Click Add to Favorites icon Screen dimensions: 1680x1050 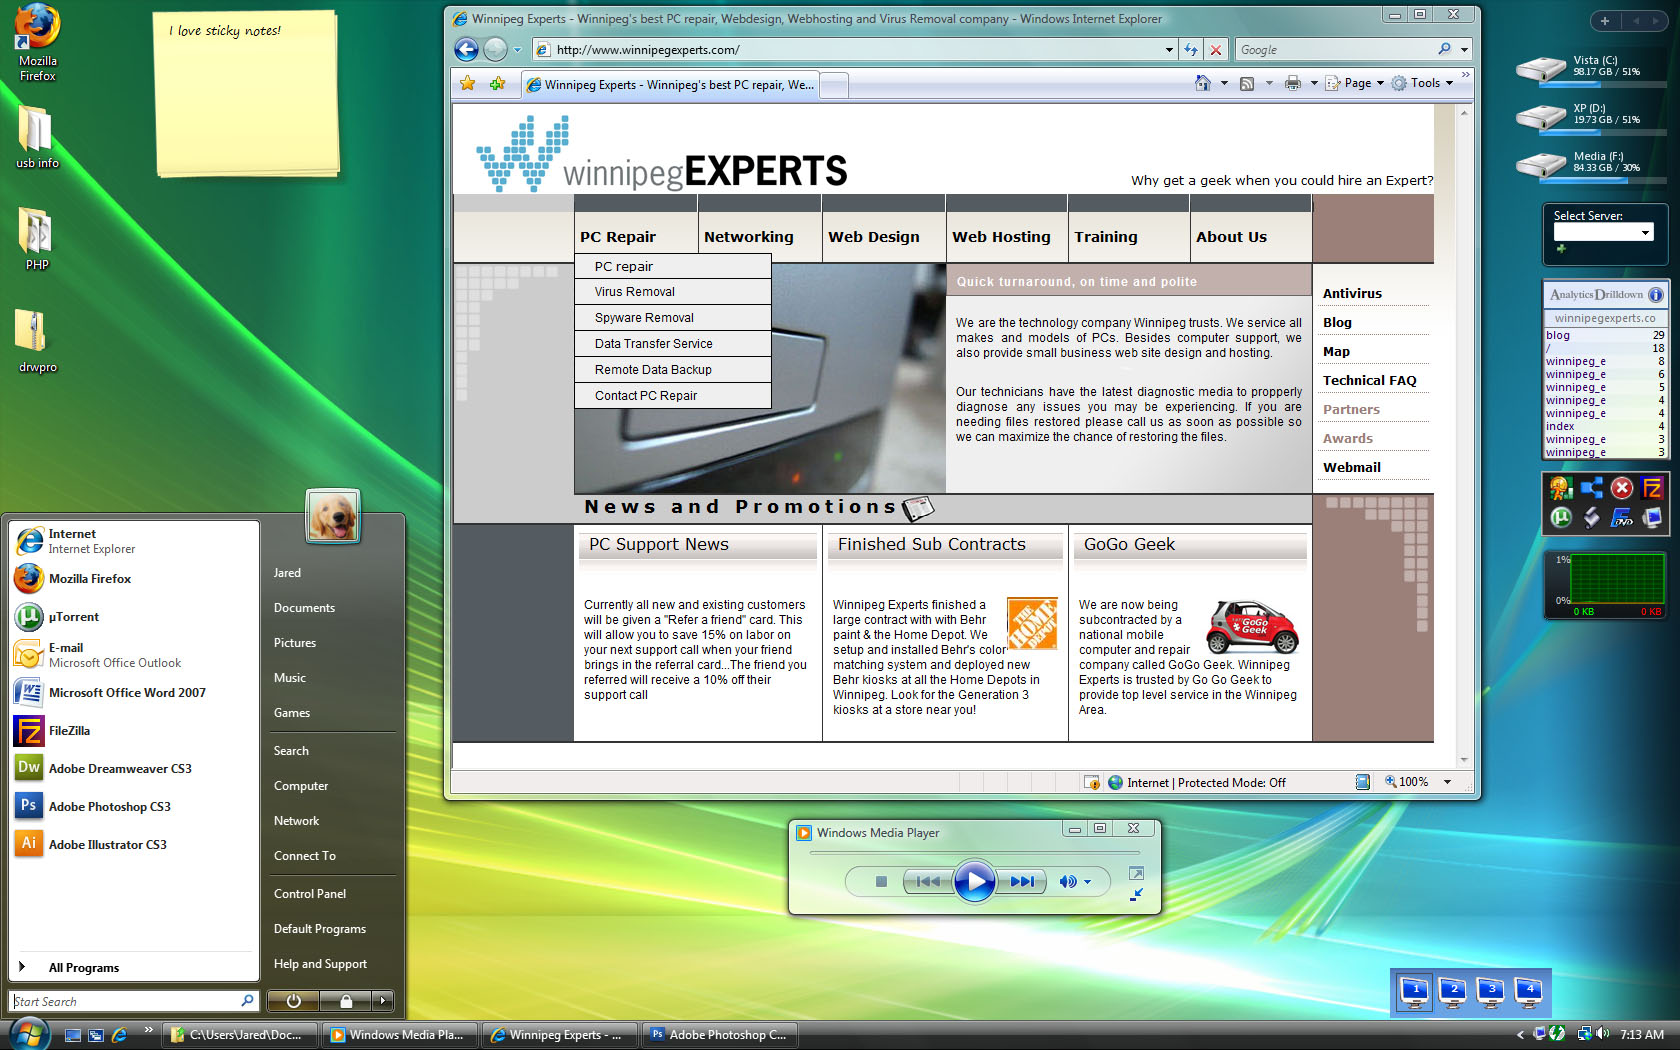(x=497, y=84)
